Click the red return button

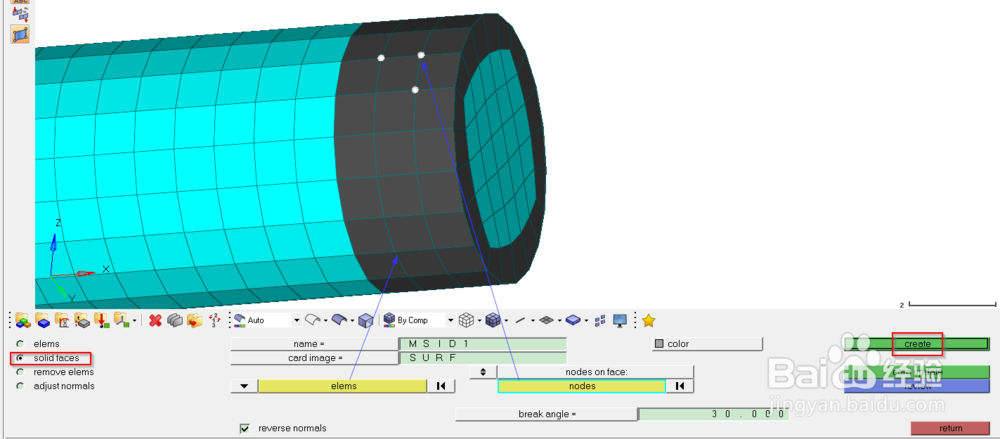950,428
